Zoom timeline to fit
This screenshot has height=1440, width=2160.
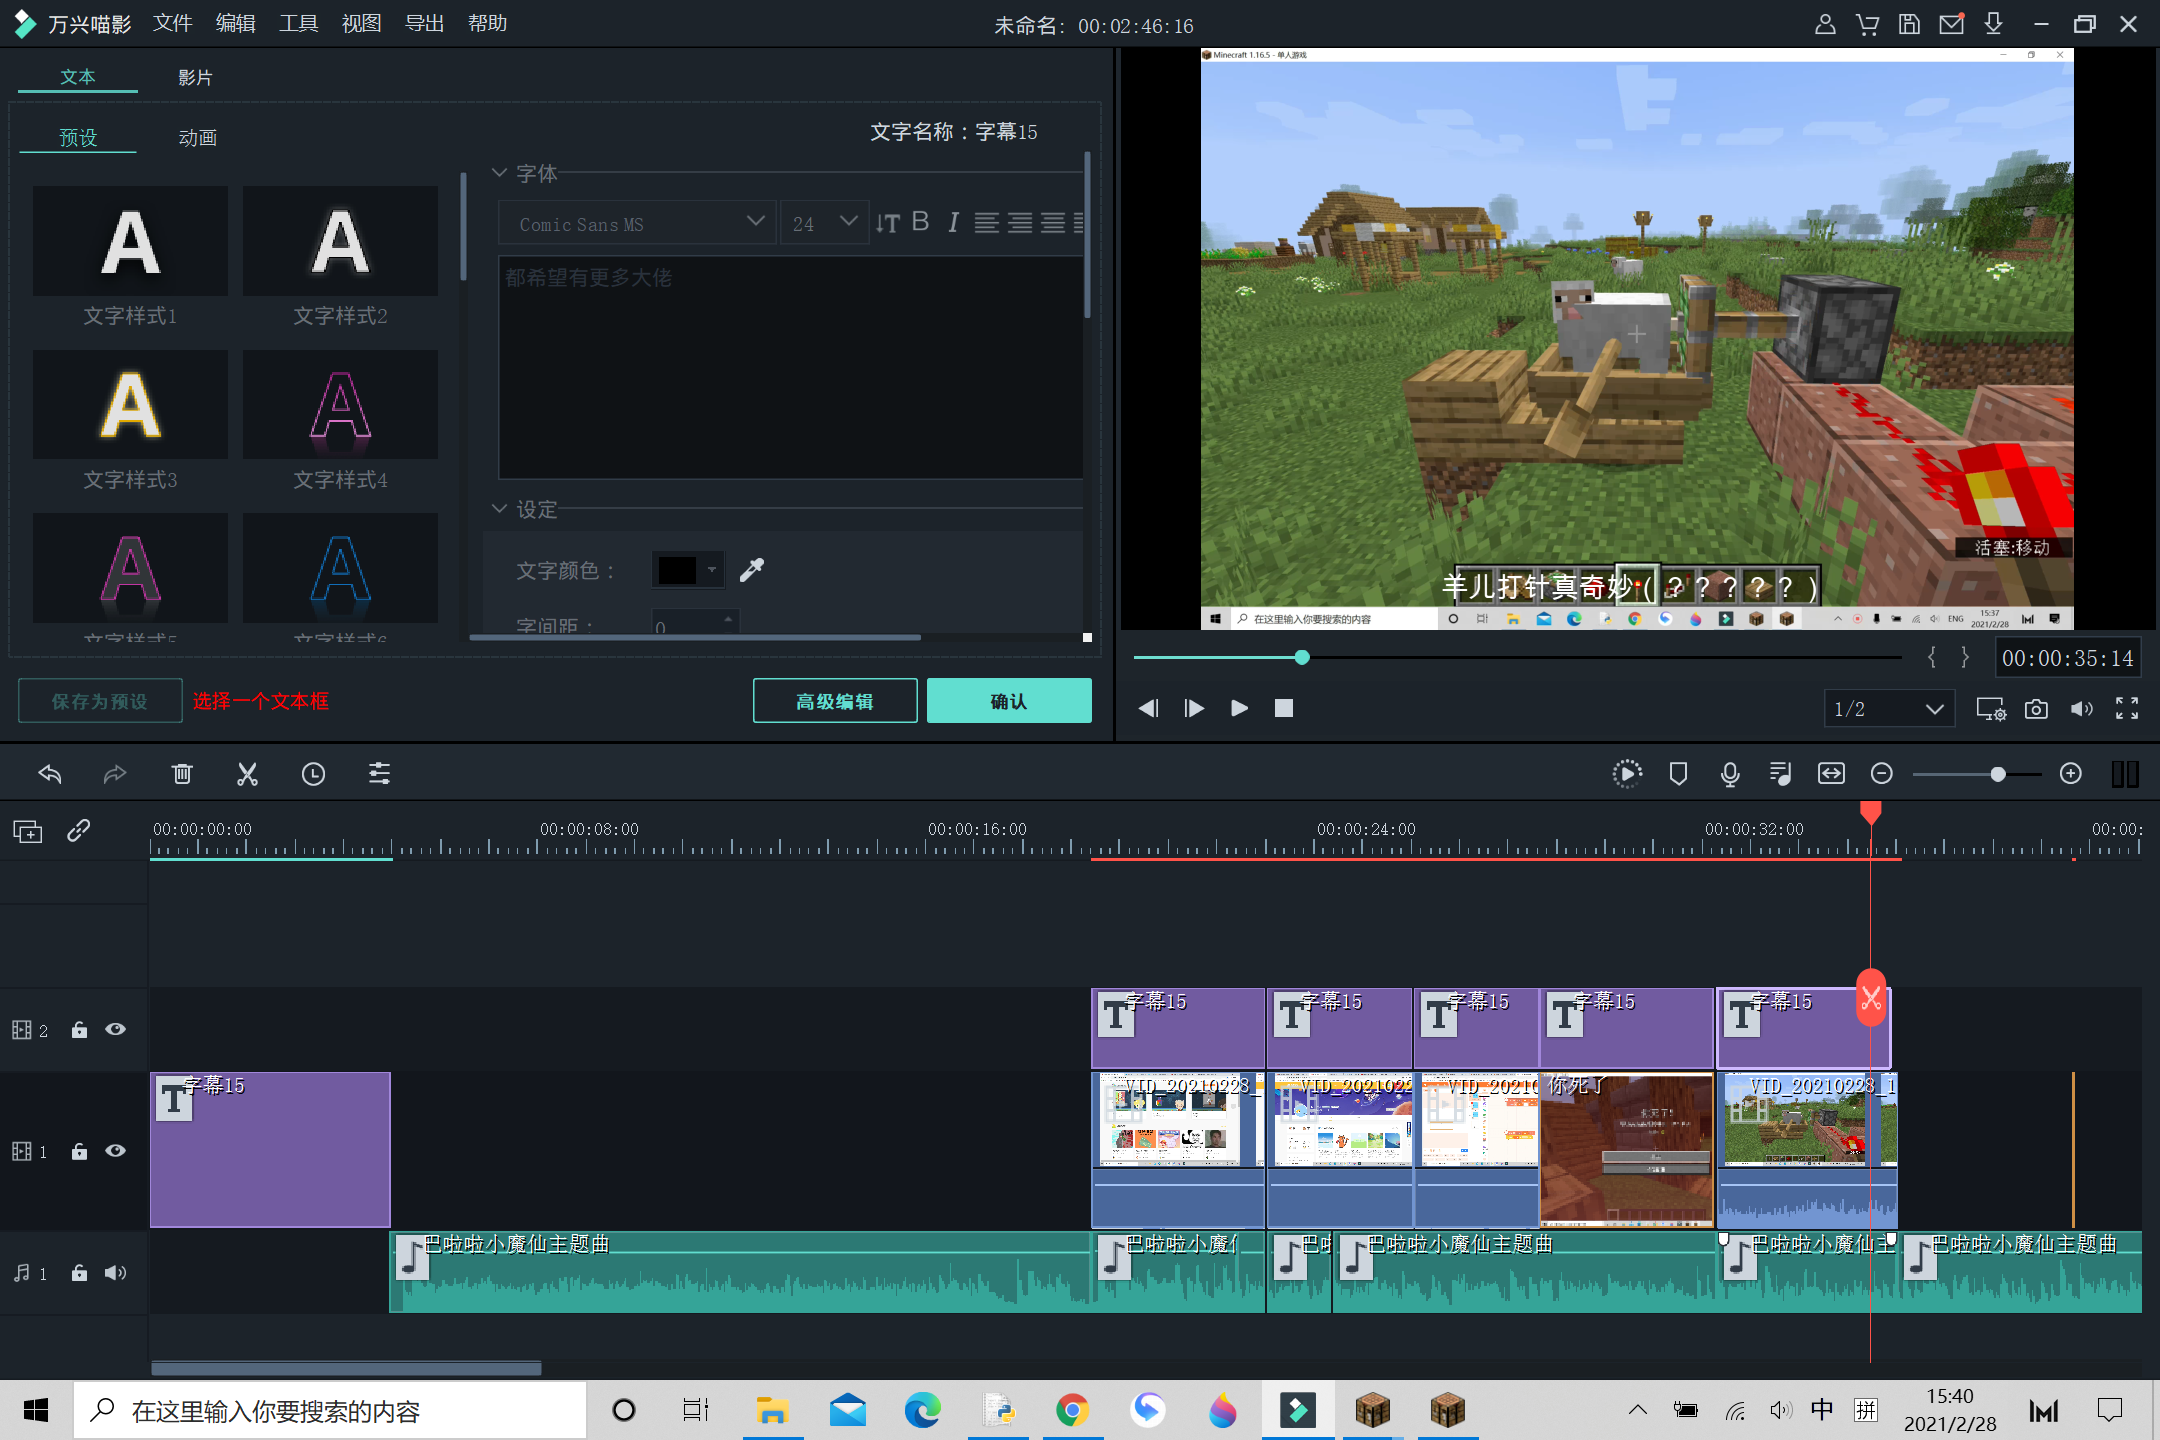pyautogui.click(x=1831, y=773)
